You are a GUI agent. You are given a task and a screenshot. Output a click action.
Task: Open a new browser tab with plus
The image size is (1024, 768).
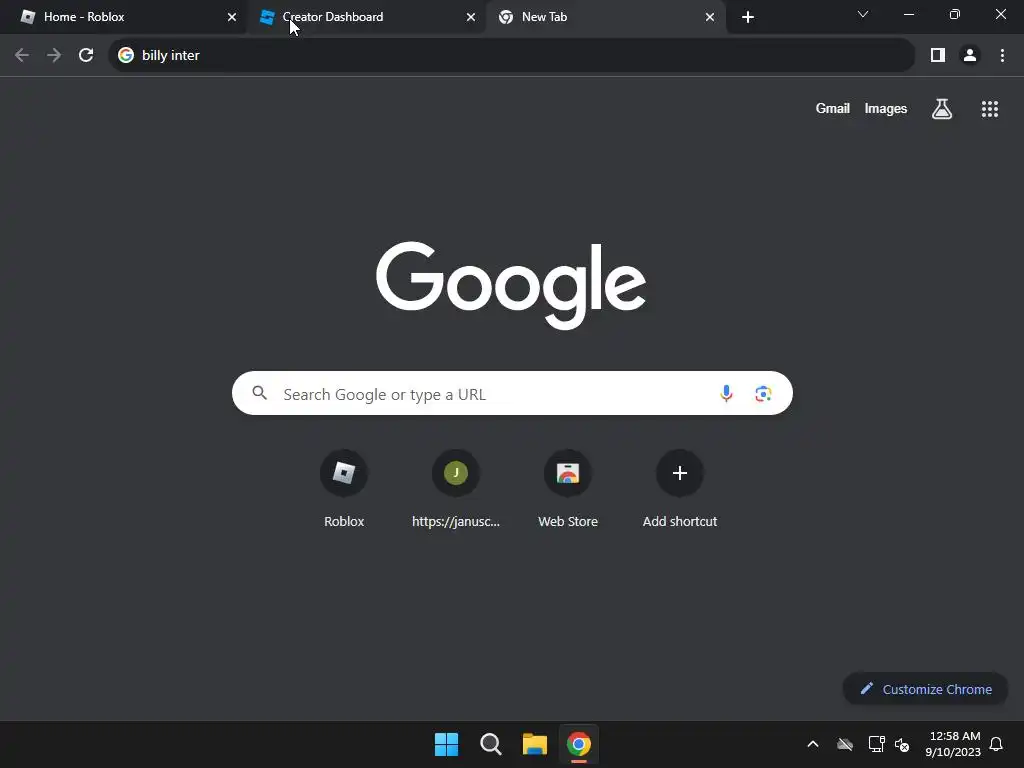[748, 17]
